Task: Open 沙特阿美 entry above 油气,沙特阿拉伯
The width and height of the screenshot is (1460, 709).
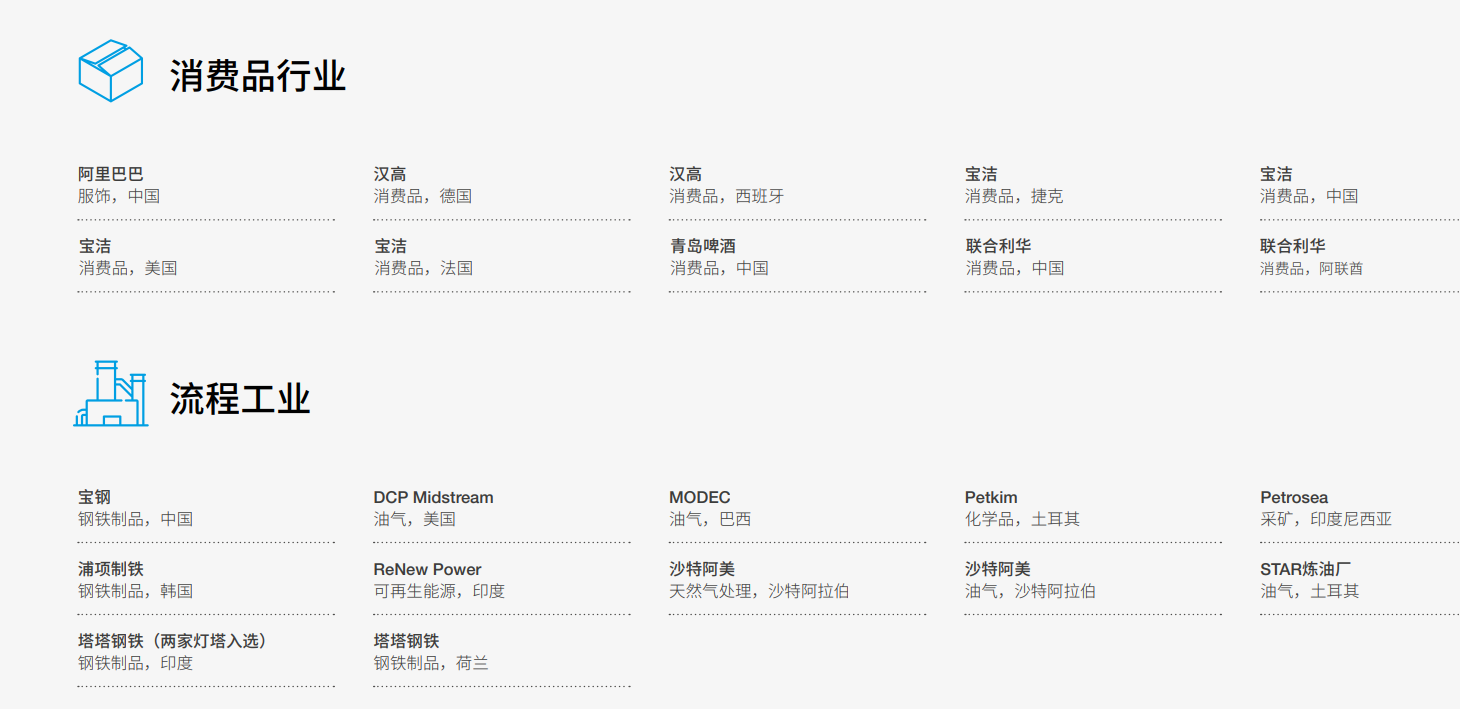Action: (998, 569)
